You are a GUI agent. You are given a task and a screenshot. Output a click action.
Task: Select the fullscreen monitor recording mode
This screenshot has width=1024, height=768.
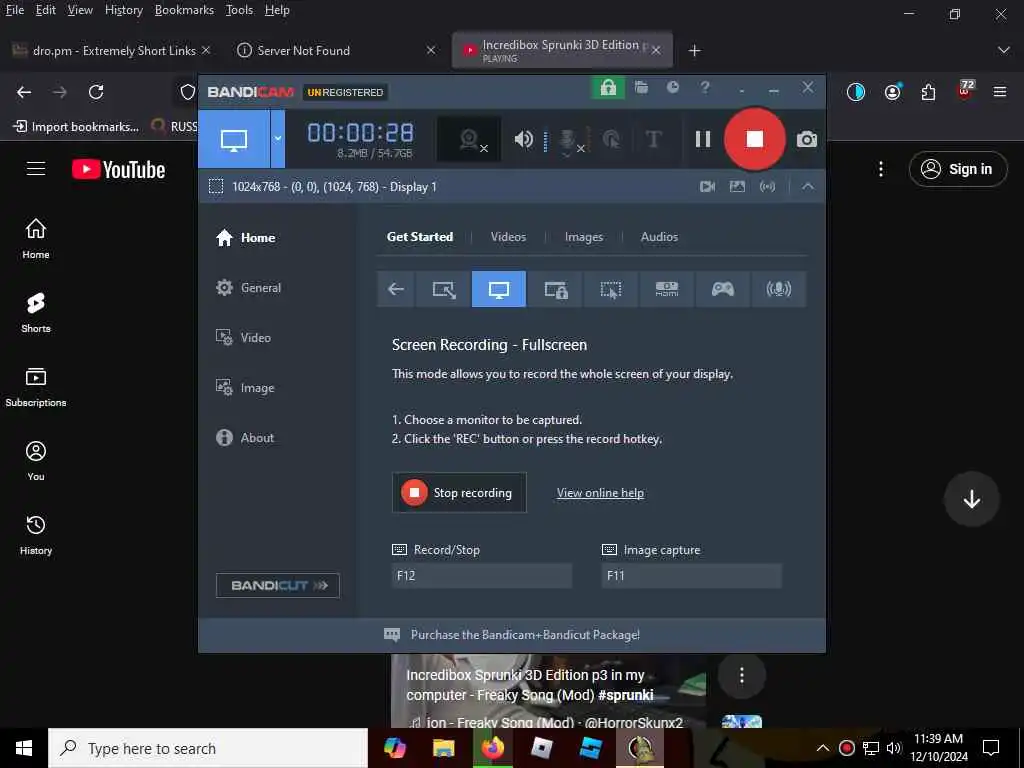[499, 289]
